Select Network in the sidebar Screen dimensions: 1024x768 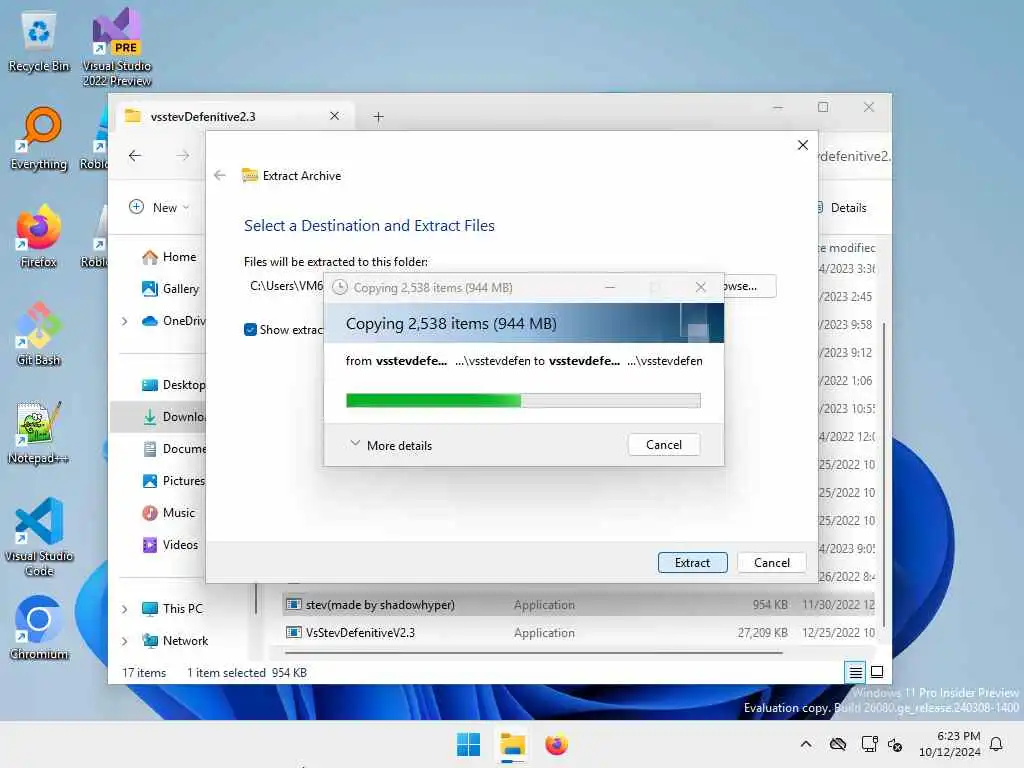[x=175, y=641]
